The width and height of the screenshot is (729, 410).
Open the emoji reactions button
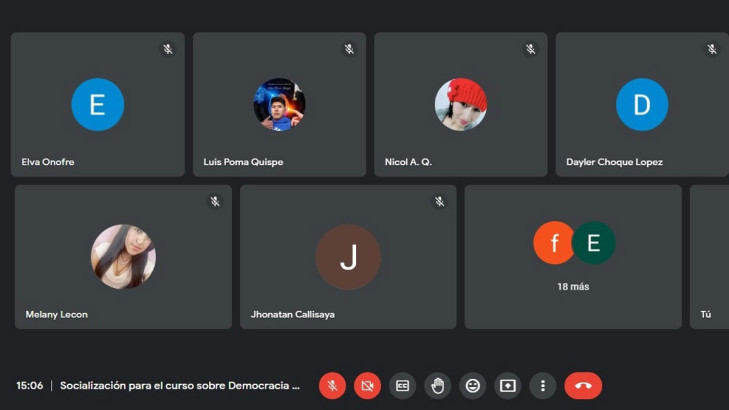472,385
